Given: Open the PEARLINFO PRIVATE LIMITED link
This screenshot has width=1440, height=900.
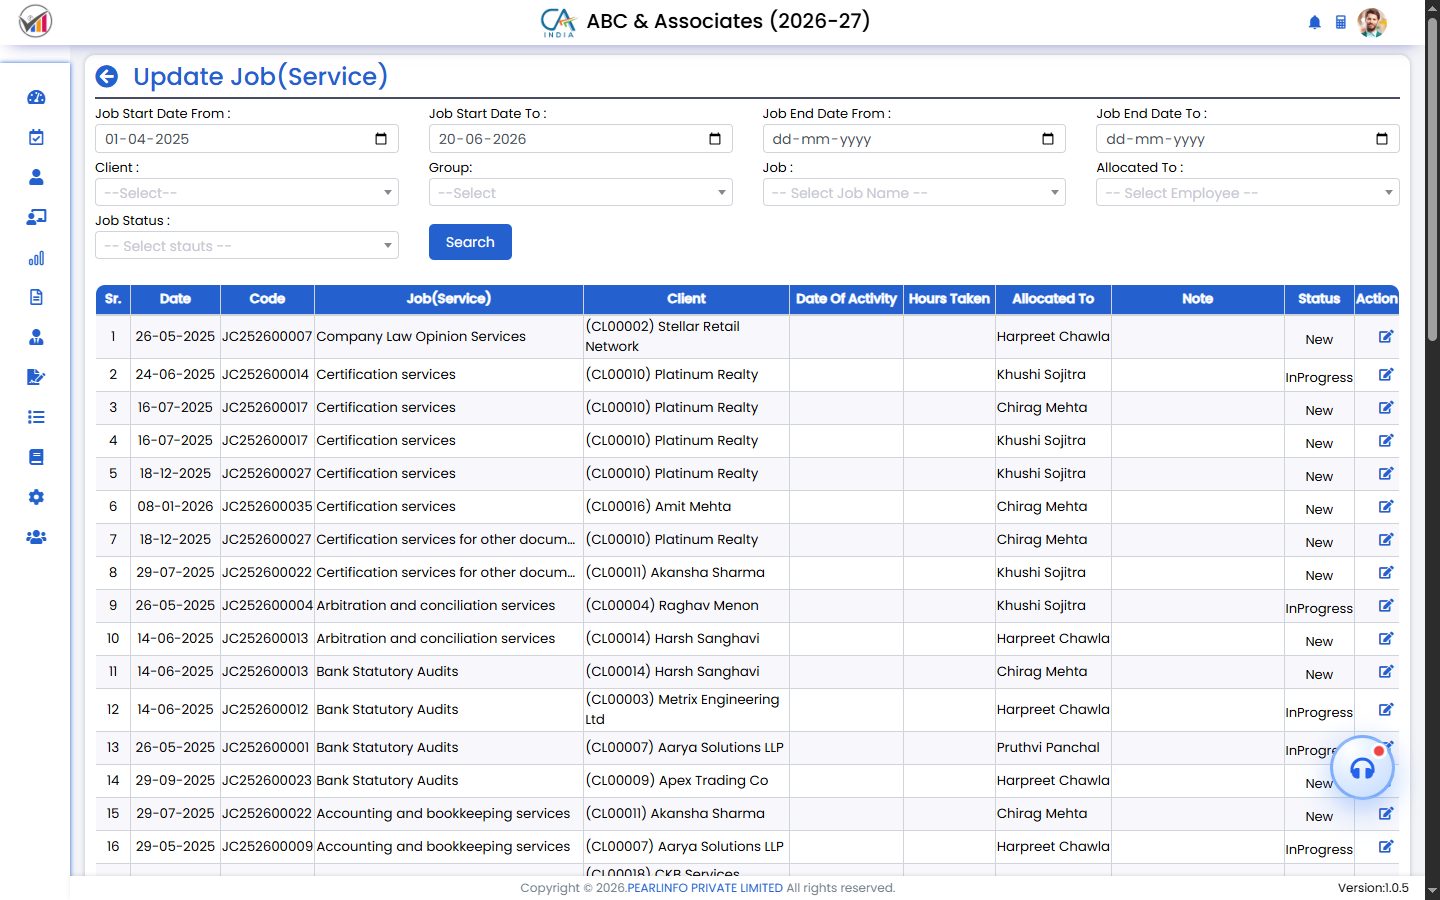Looking at the screenshot, I should click(705, 888).
